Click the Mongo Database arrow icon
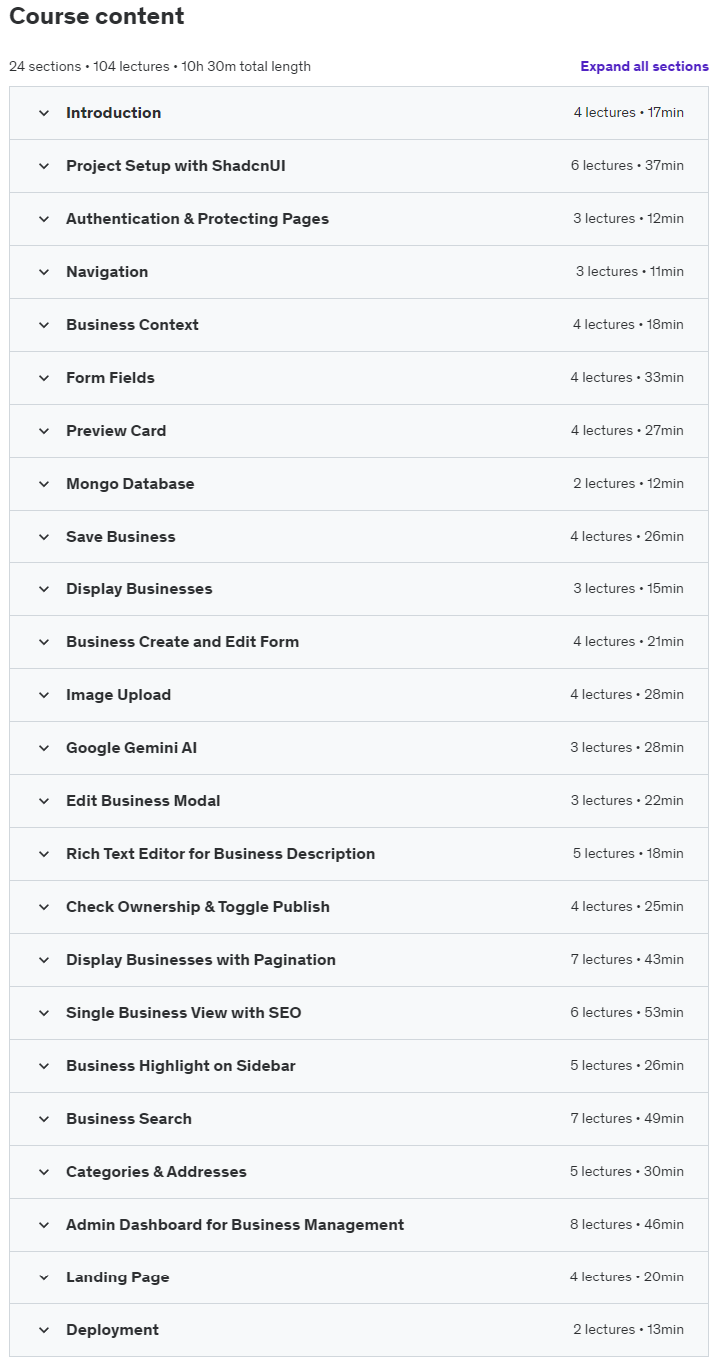 (x=44, y=484)
